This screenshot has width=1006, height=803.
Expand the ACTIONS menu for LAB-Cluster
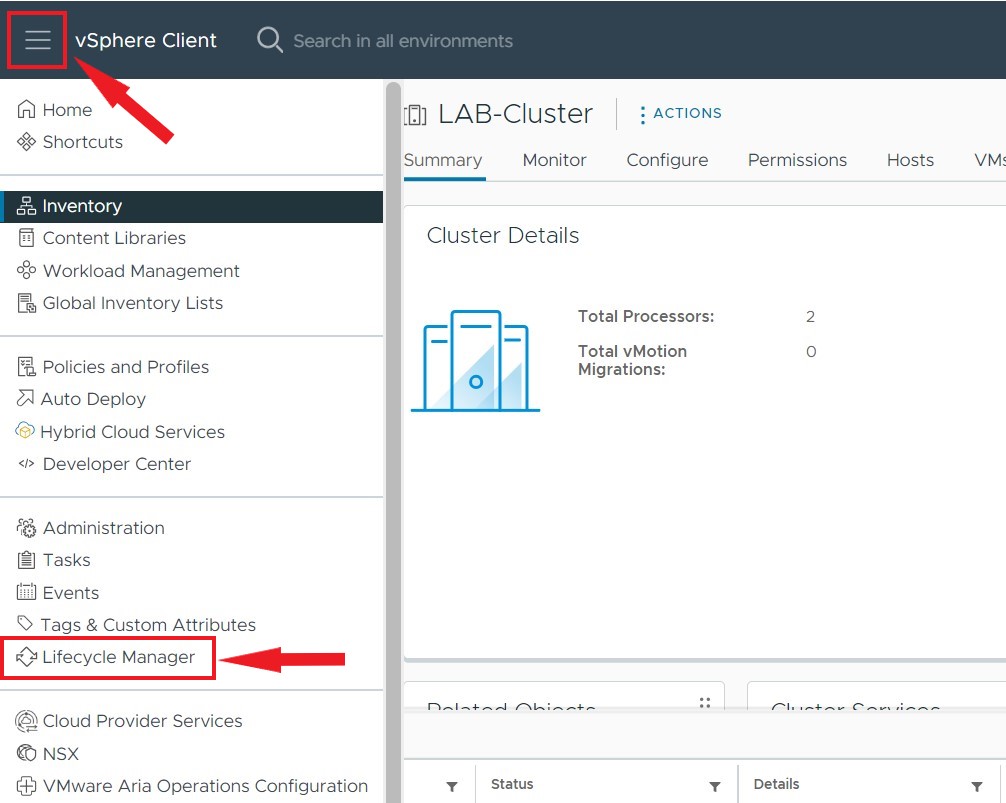pyautogui.click(x=681, y=114)
